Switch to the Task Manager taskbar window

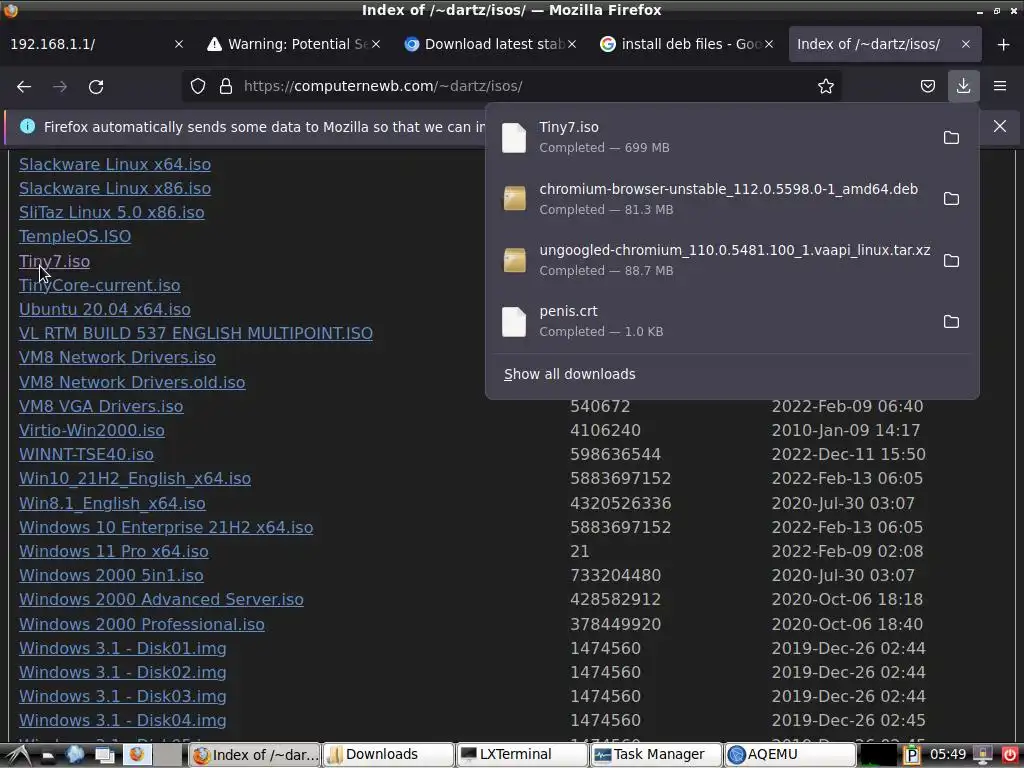656,755
